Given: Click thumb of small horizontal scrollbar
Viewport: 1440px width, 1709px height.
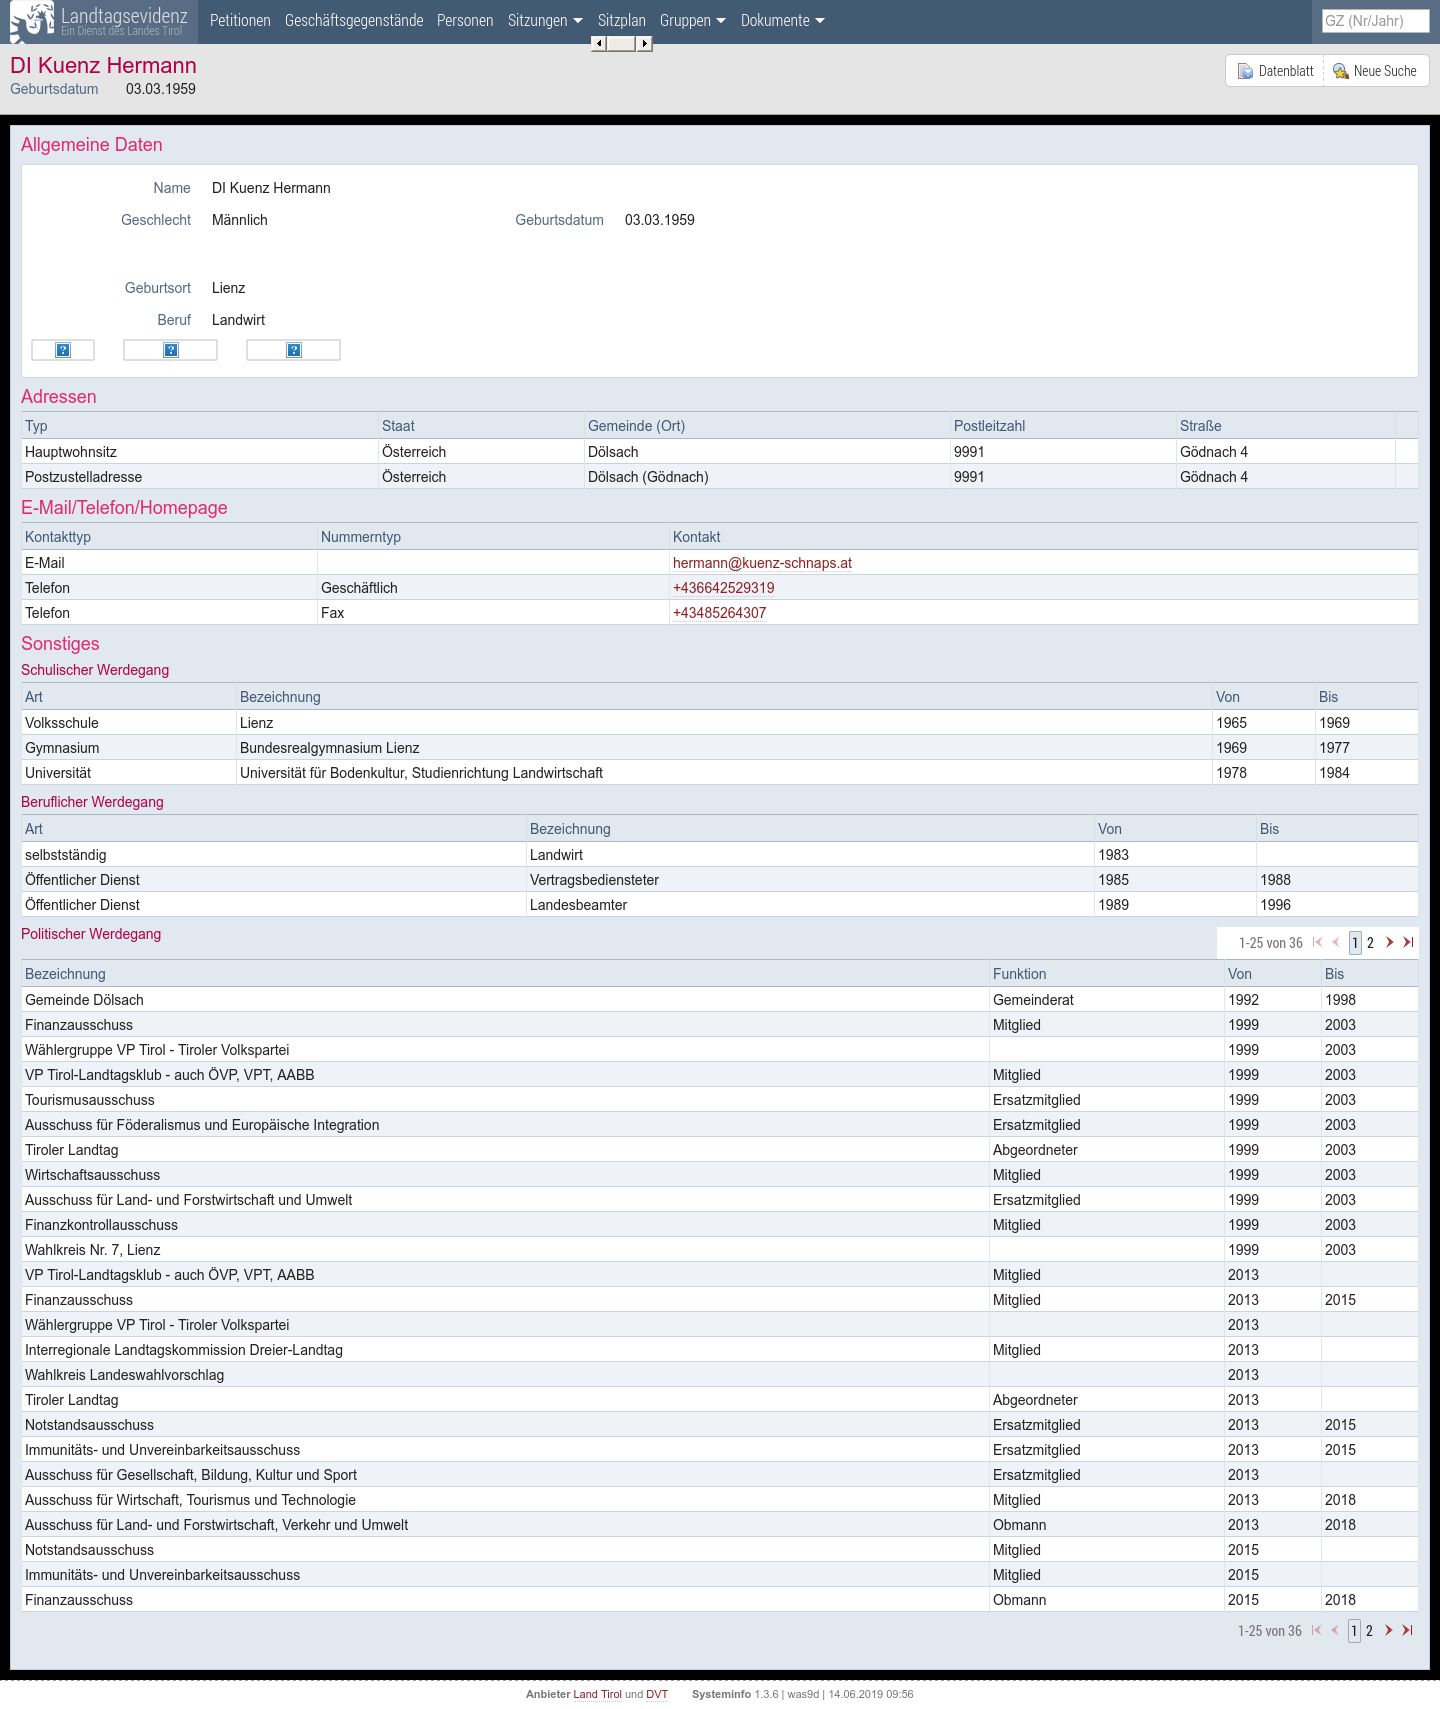Looking at the screenshot, I should point(621,43).
